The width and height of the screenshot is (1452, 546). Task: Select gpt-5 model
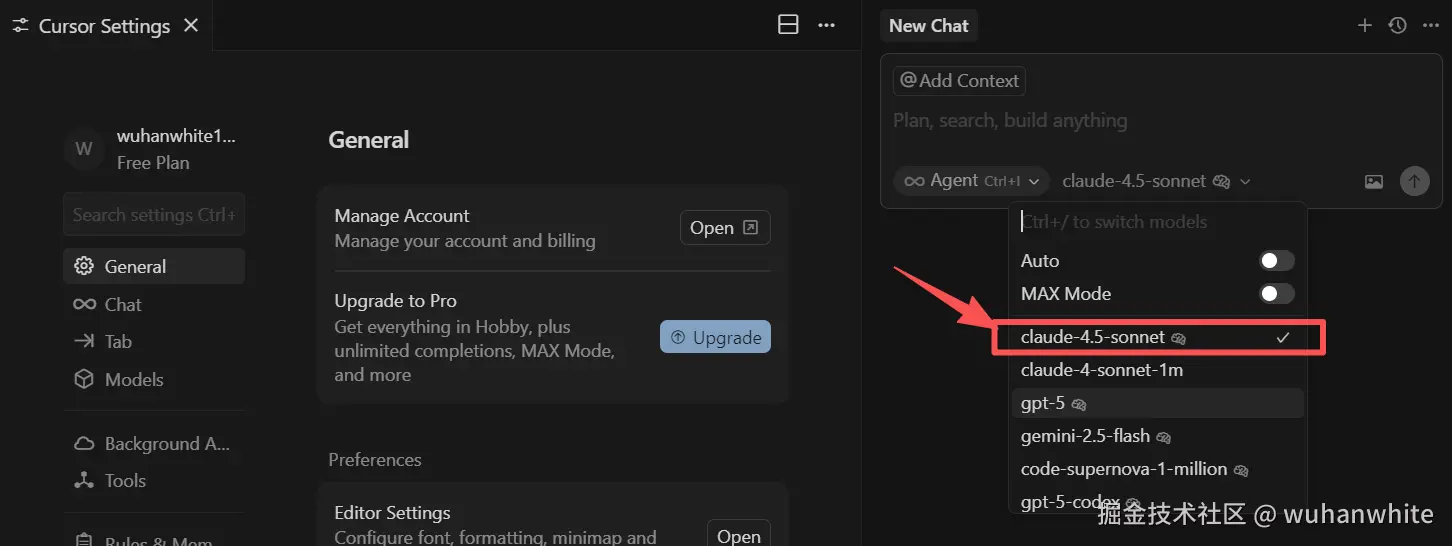click(x=1157, y=403)
